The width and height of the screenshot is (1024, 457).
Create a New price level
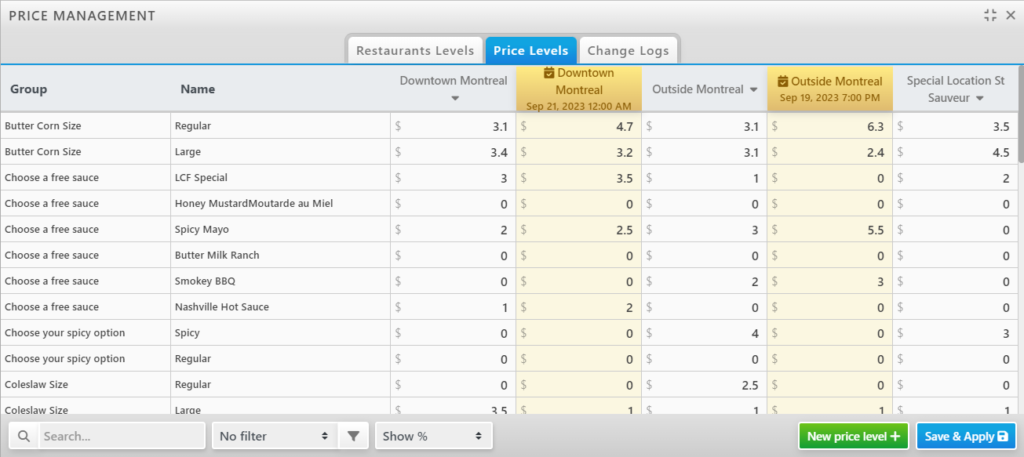853,437
